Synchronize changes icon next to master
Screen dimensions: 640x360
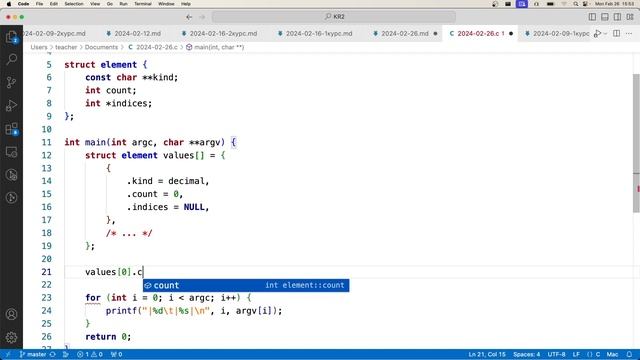53,354
